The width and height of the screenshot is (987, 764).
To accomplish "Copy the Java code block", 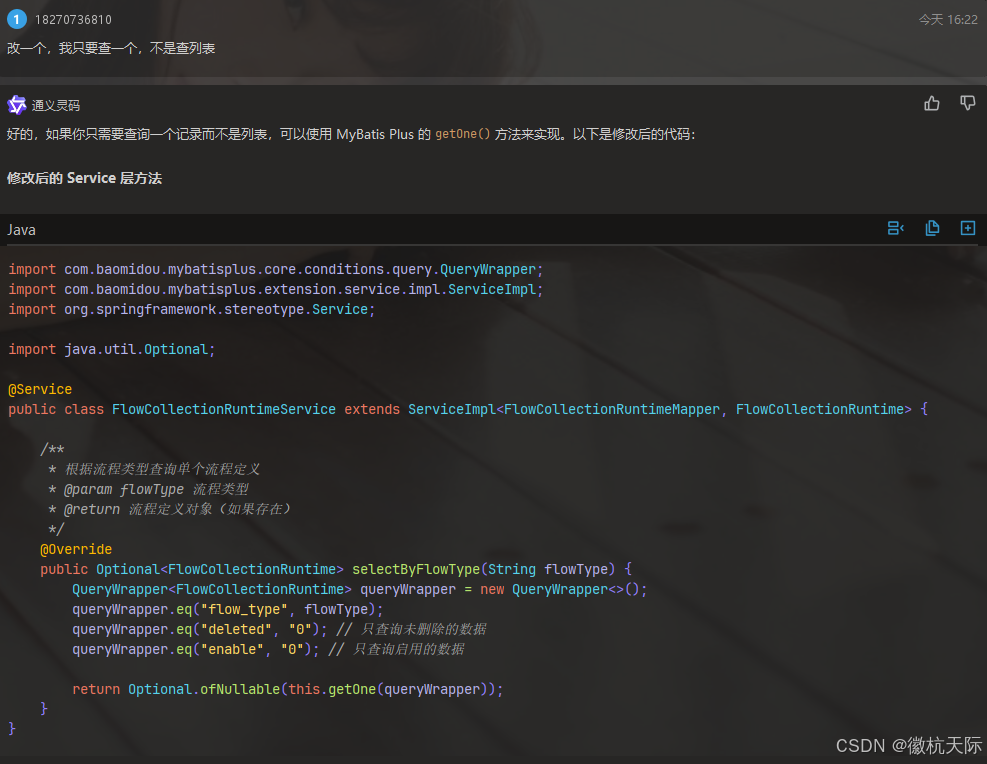I will pos(932,228).
